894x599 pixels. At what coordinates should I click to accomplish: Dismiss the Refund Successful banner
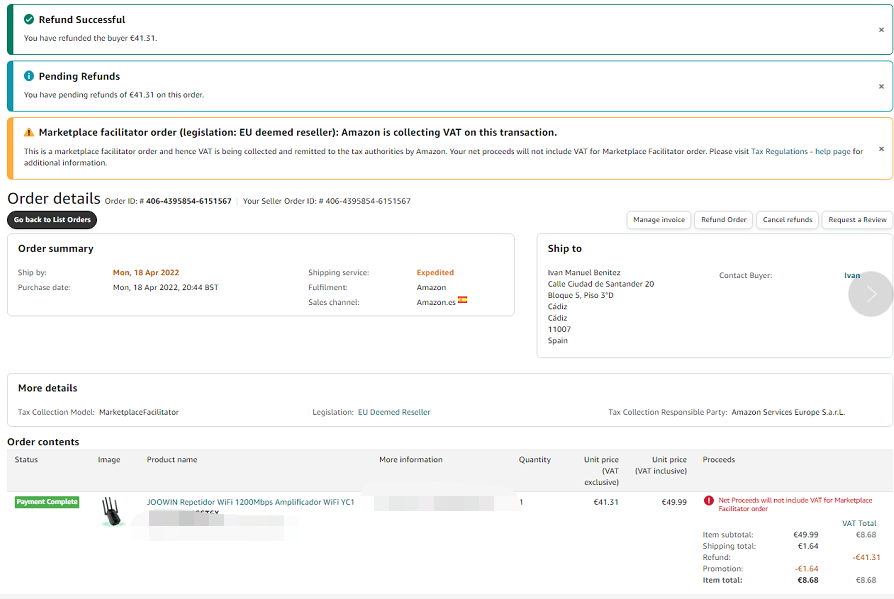coord(881,30)
